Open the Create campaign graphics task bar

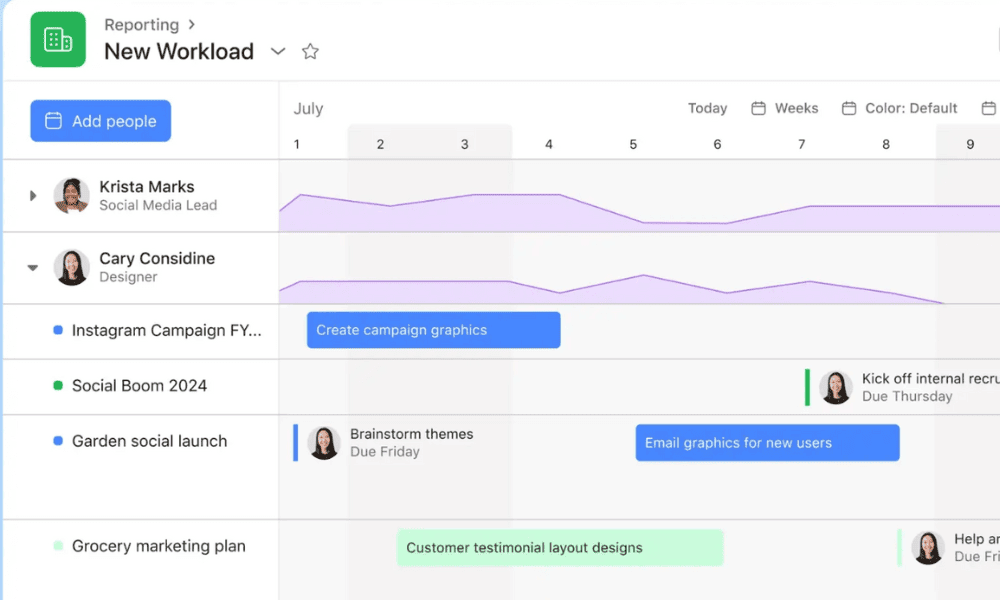[433, 330]
